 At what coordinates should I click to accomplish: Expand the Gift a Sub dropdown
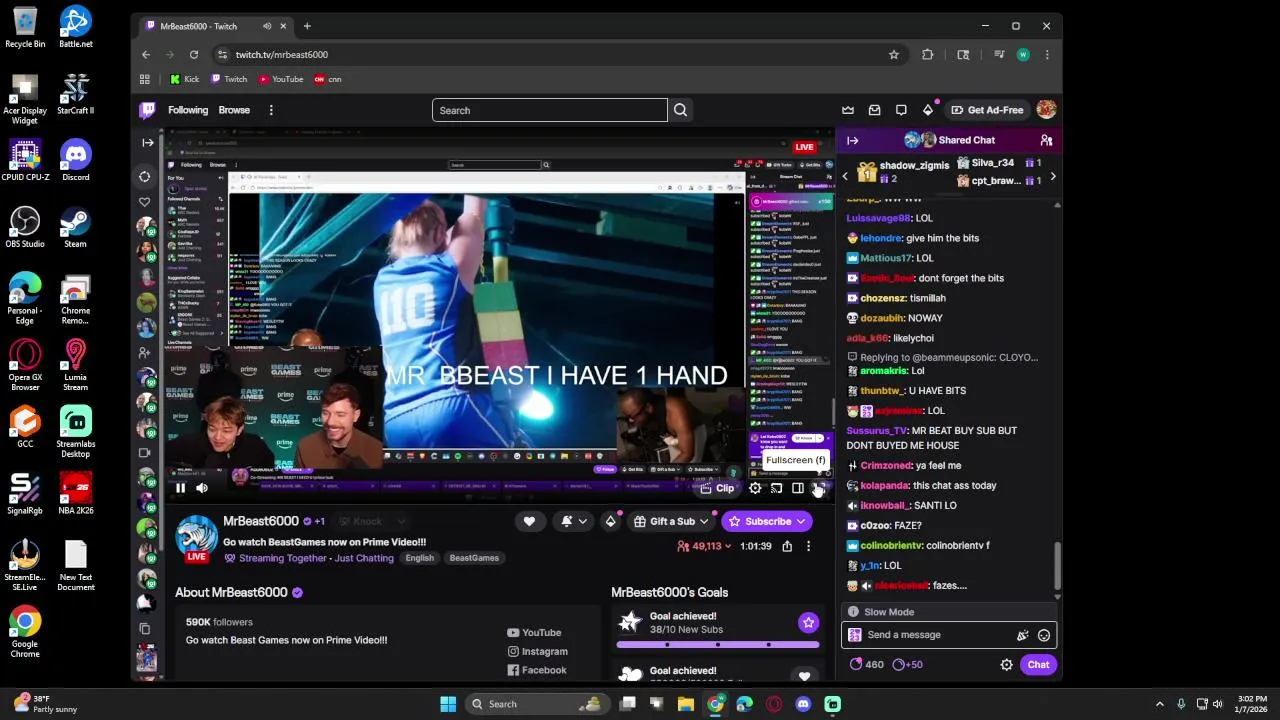pos(704,521)
